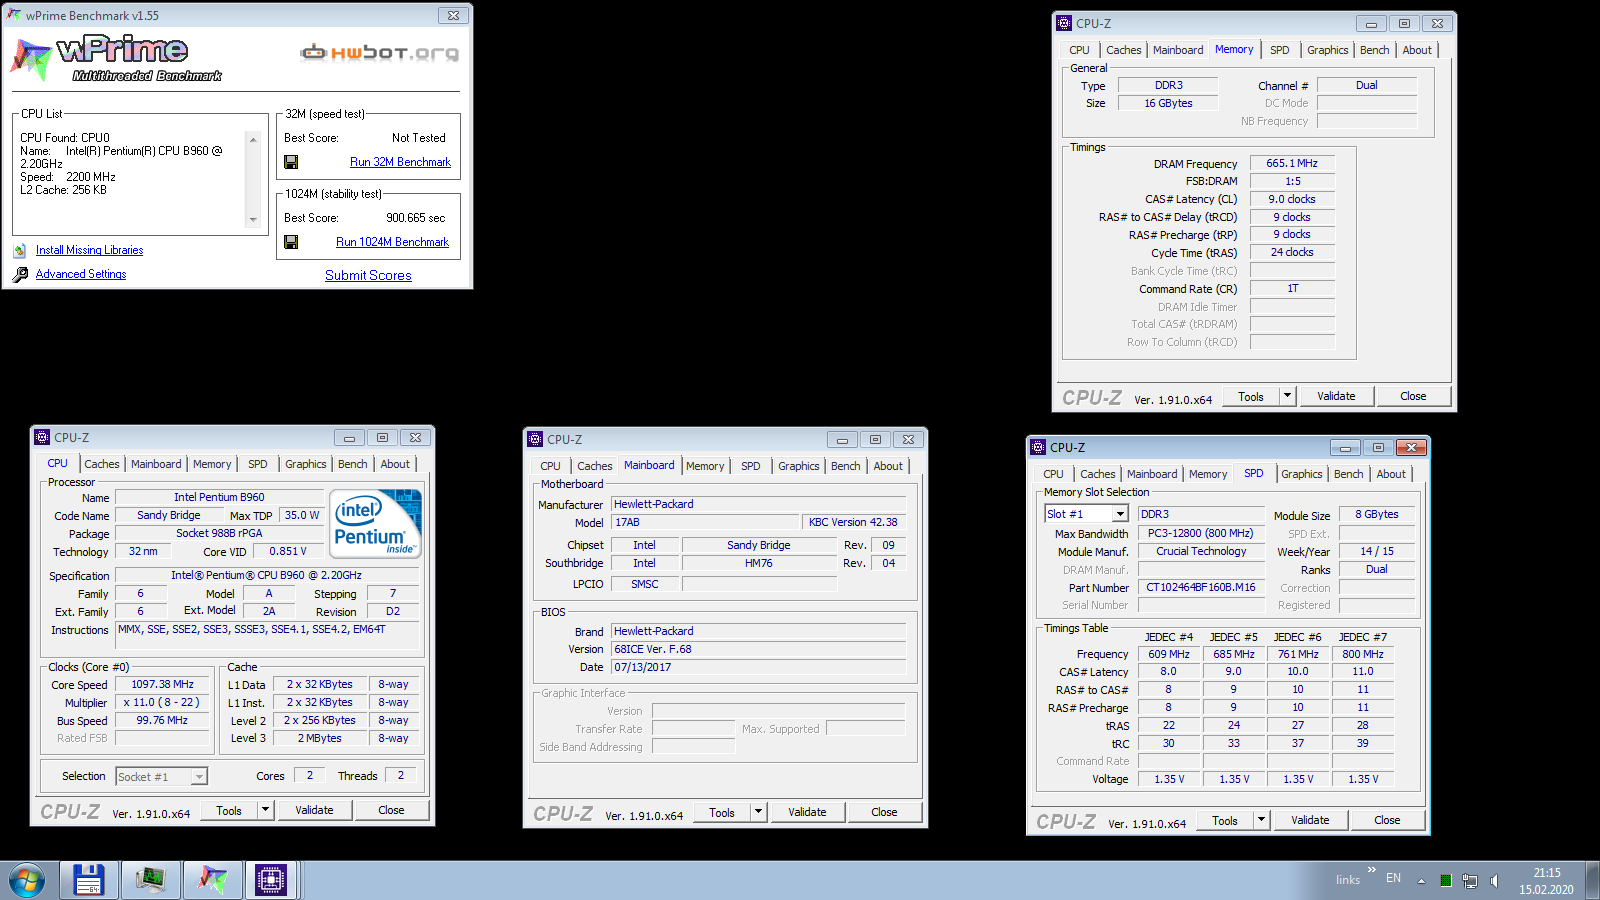This screenshot has width=1600, height=900.
Task: Expand Tools arrow in CPU-Z CPU window
Action: [266, 810]
